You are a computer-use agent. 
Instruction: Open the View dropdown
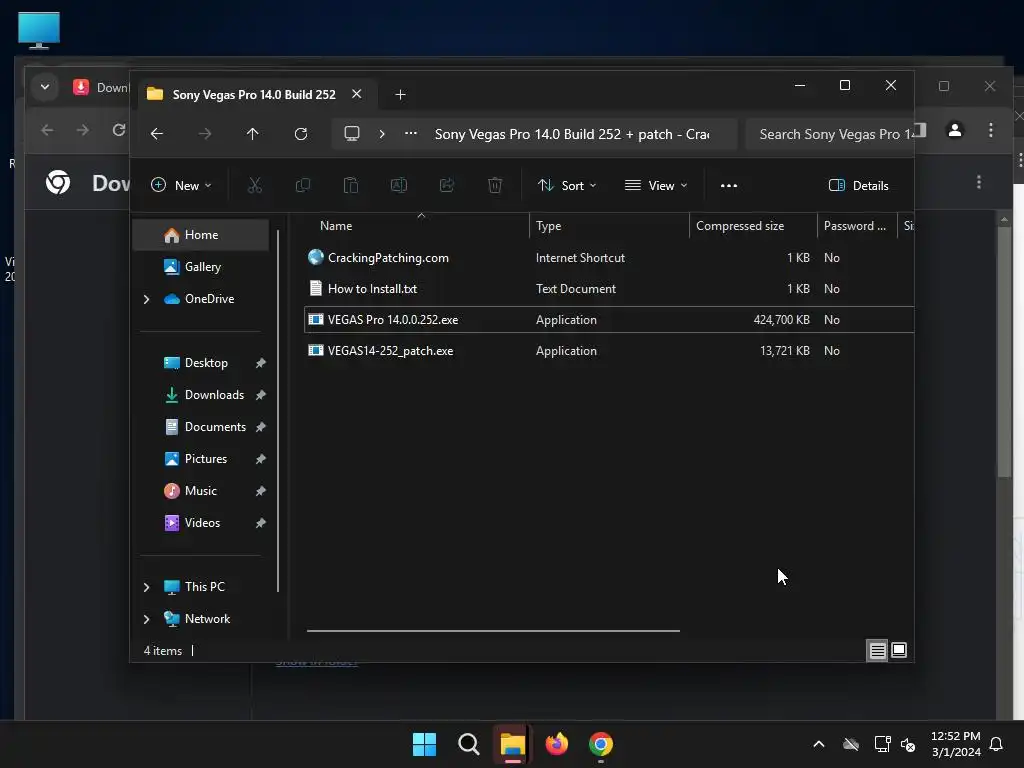pos(656,185)
